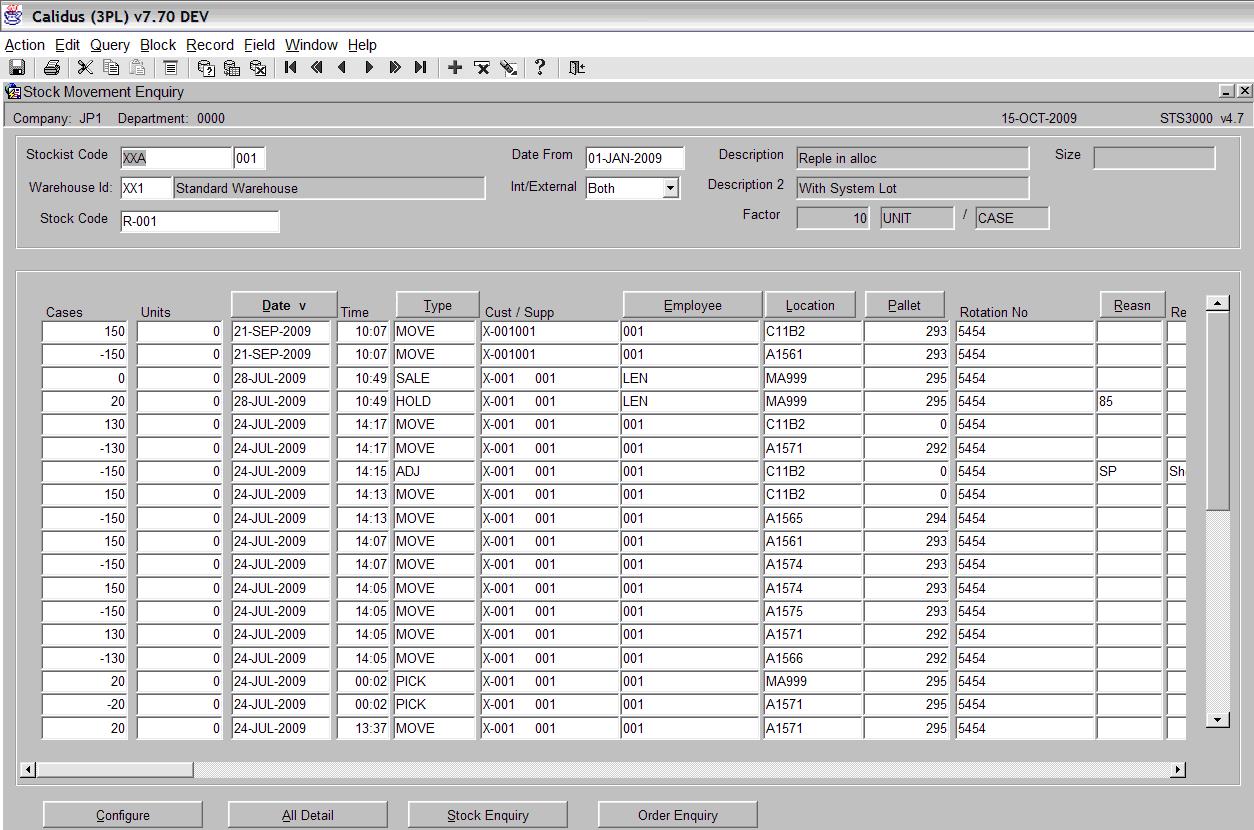Click the list of values icon
Viewport: 1254px width, 830px height.
[x=171, y=68]
